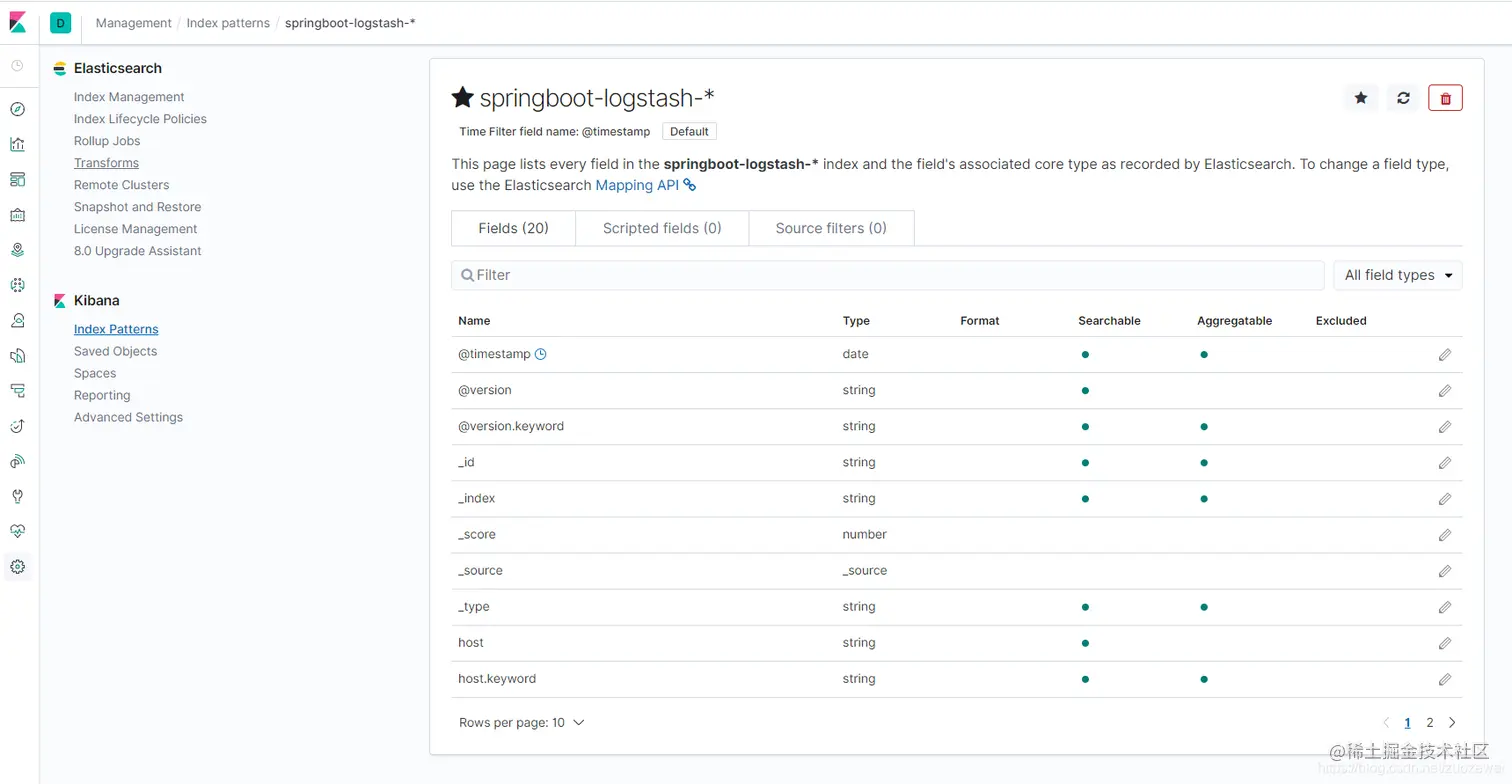Viewport: 1512px width, 784px height.
Task: Sort fields by Name column header
Action: click(474, 321)
